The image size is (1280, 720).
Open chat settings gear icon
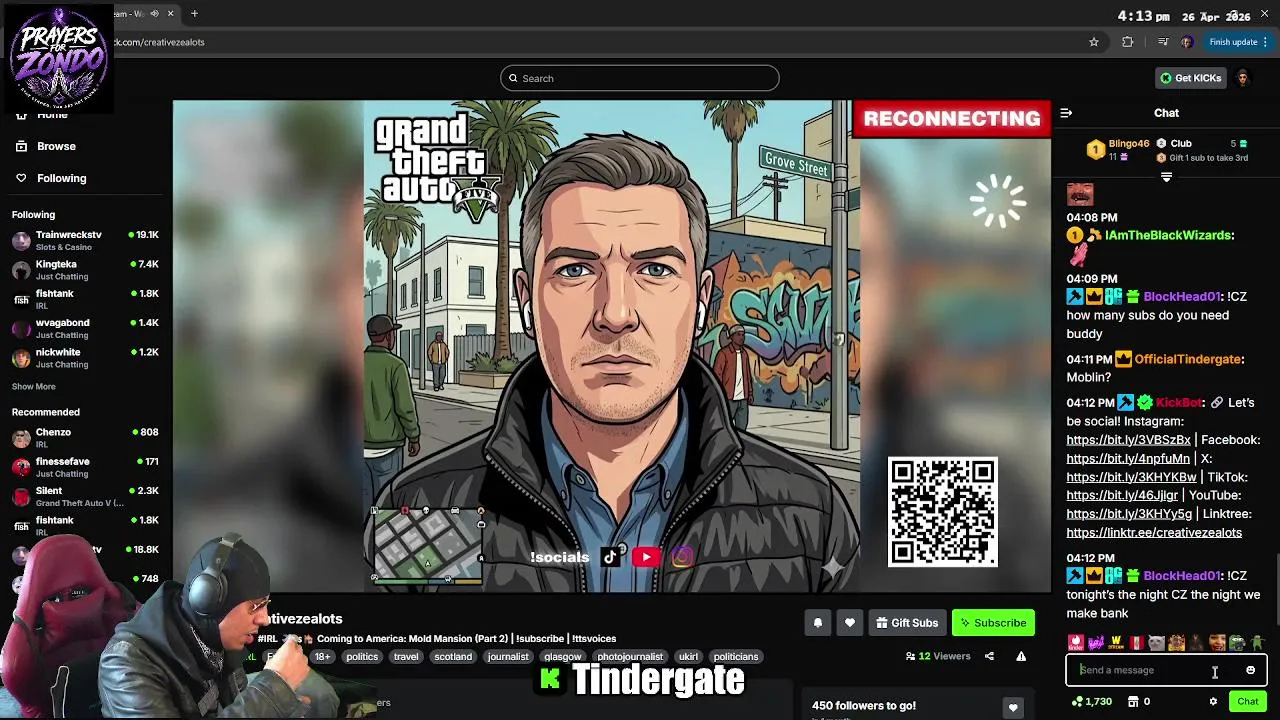pos(1213,702)
